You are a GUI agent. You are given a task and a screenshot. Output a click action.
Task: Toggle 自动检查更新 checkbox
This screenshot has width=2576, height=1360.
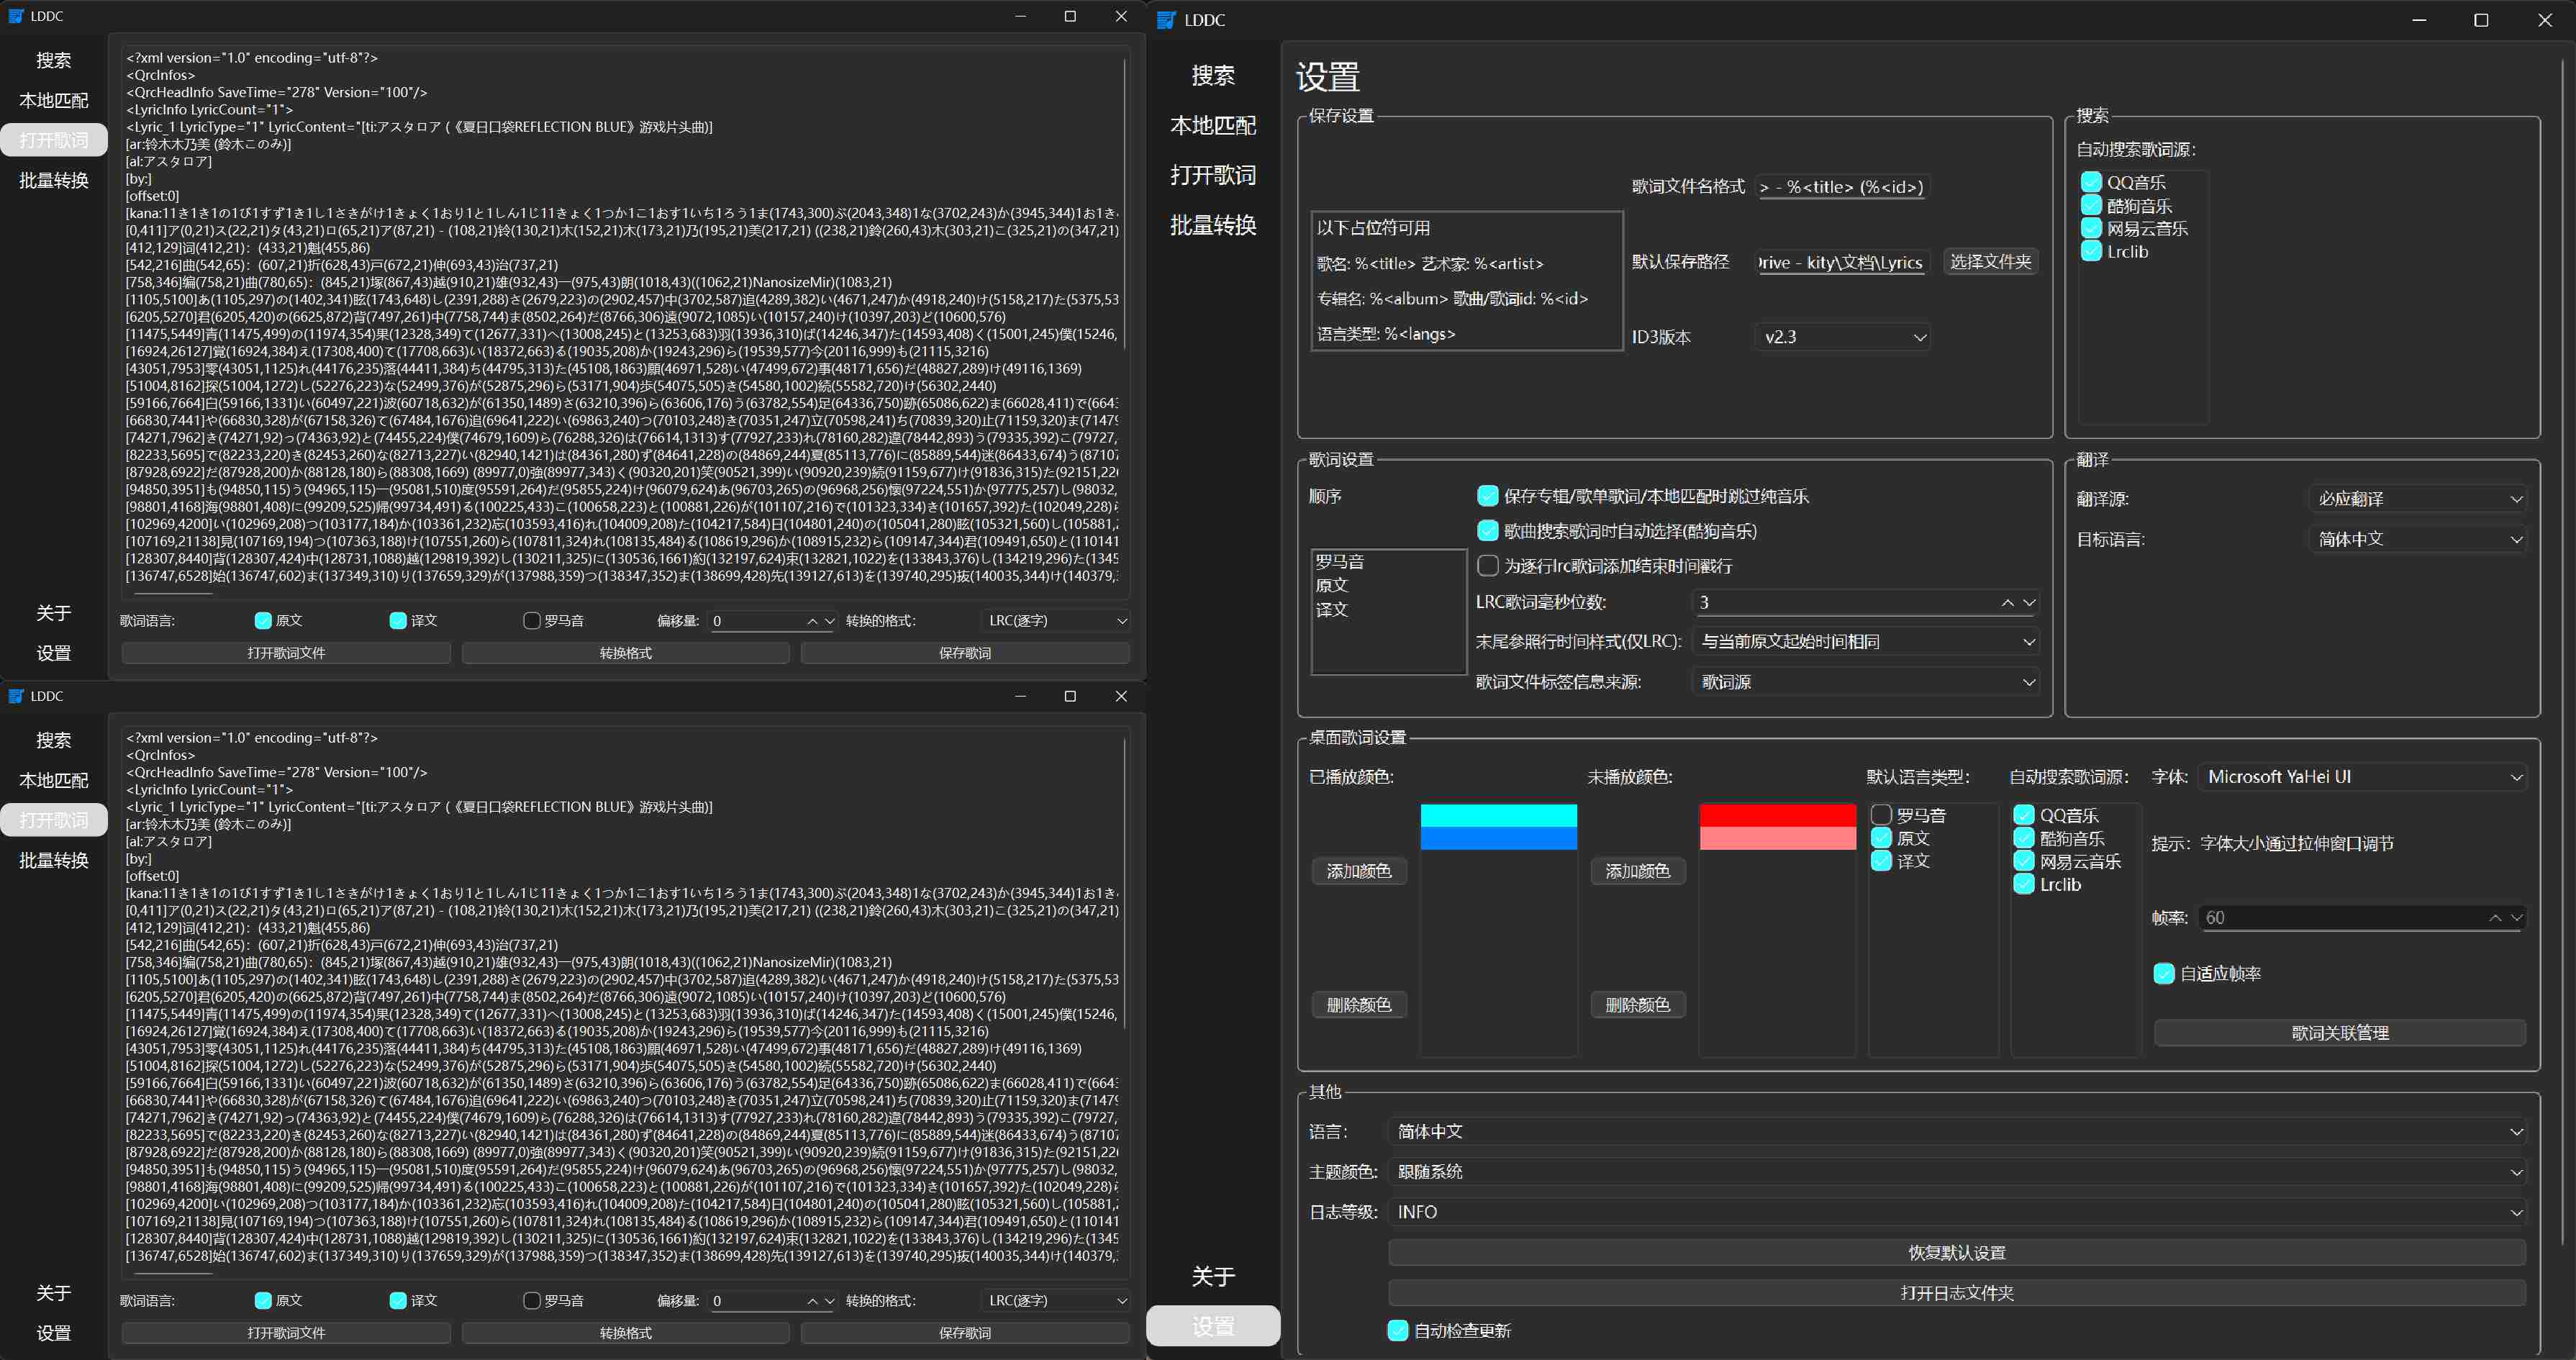point(1398,1330)
